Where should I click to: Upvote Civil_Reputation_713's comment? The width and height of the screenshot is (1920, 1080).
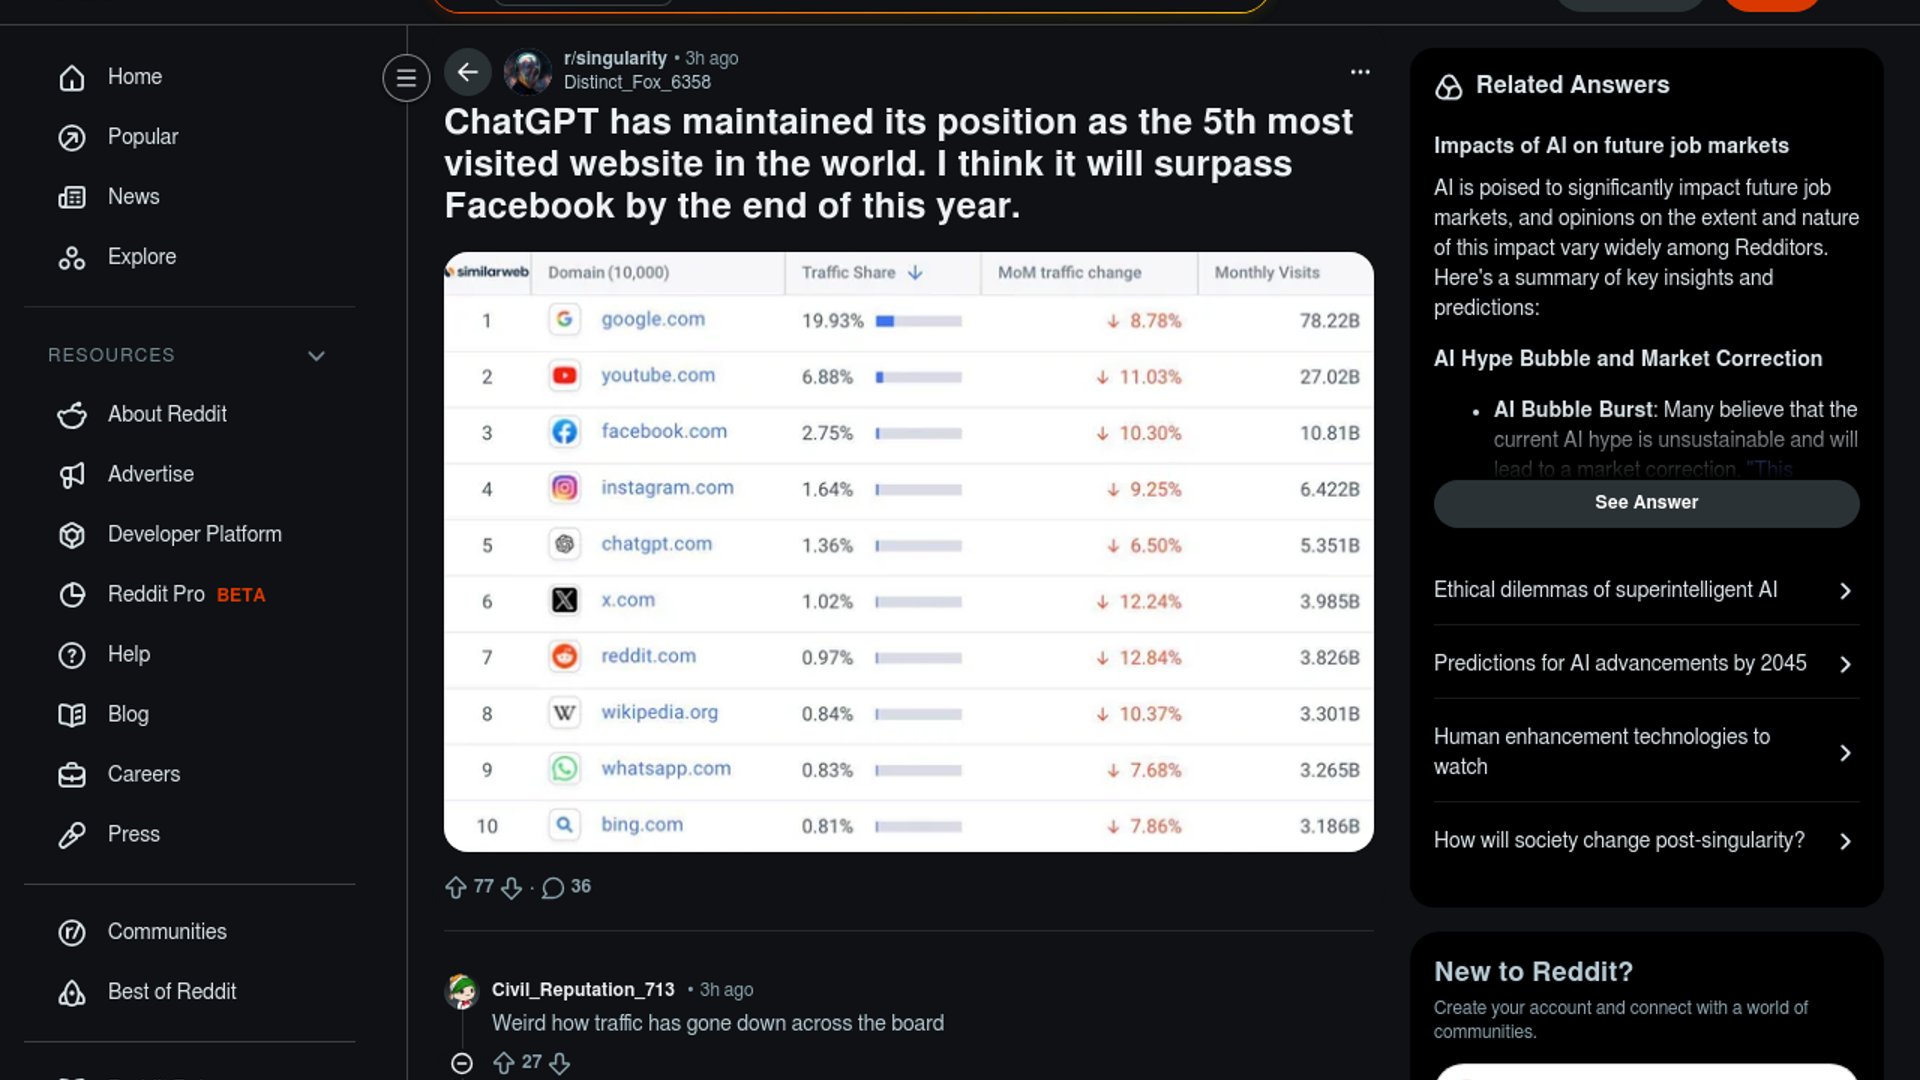504,1063
